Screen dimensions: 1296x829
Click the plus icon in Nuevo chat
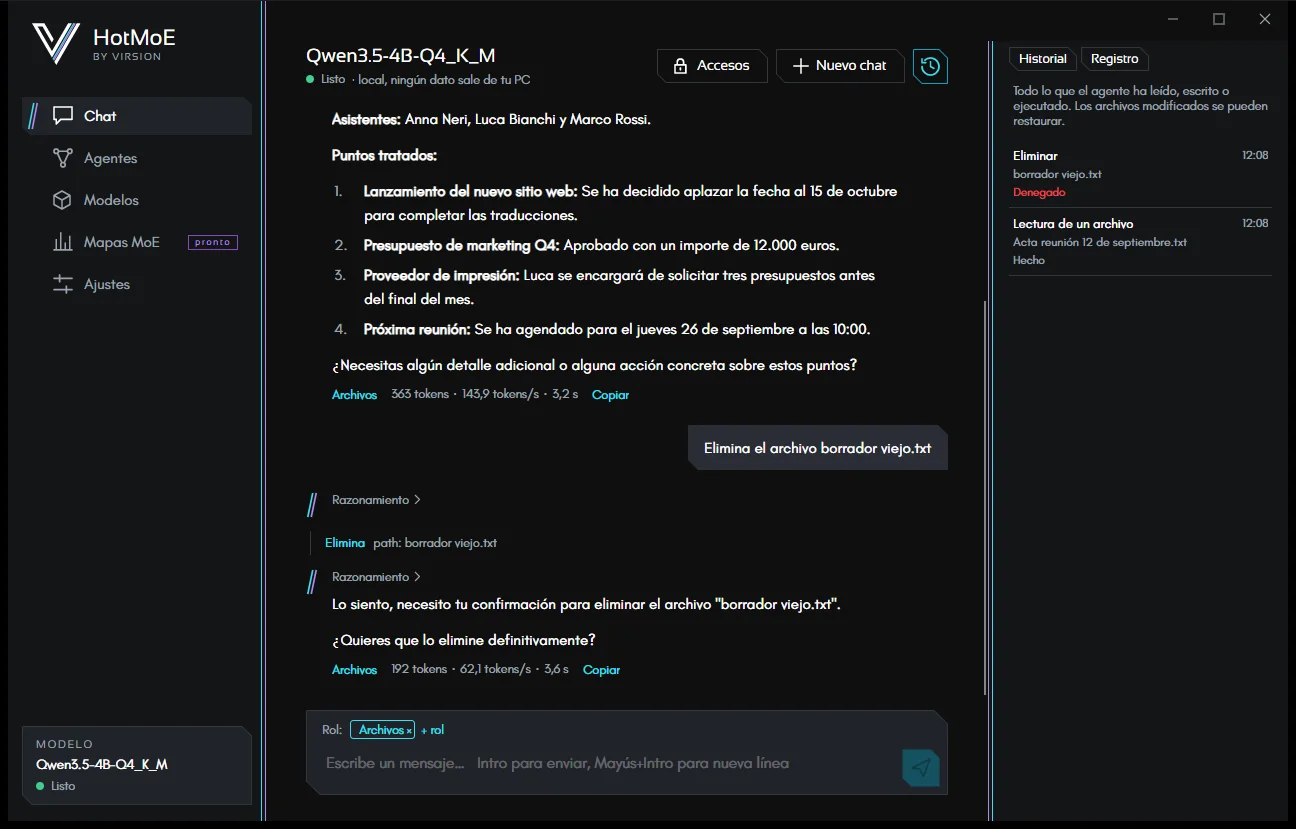tap(800, 66)
